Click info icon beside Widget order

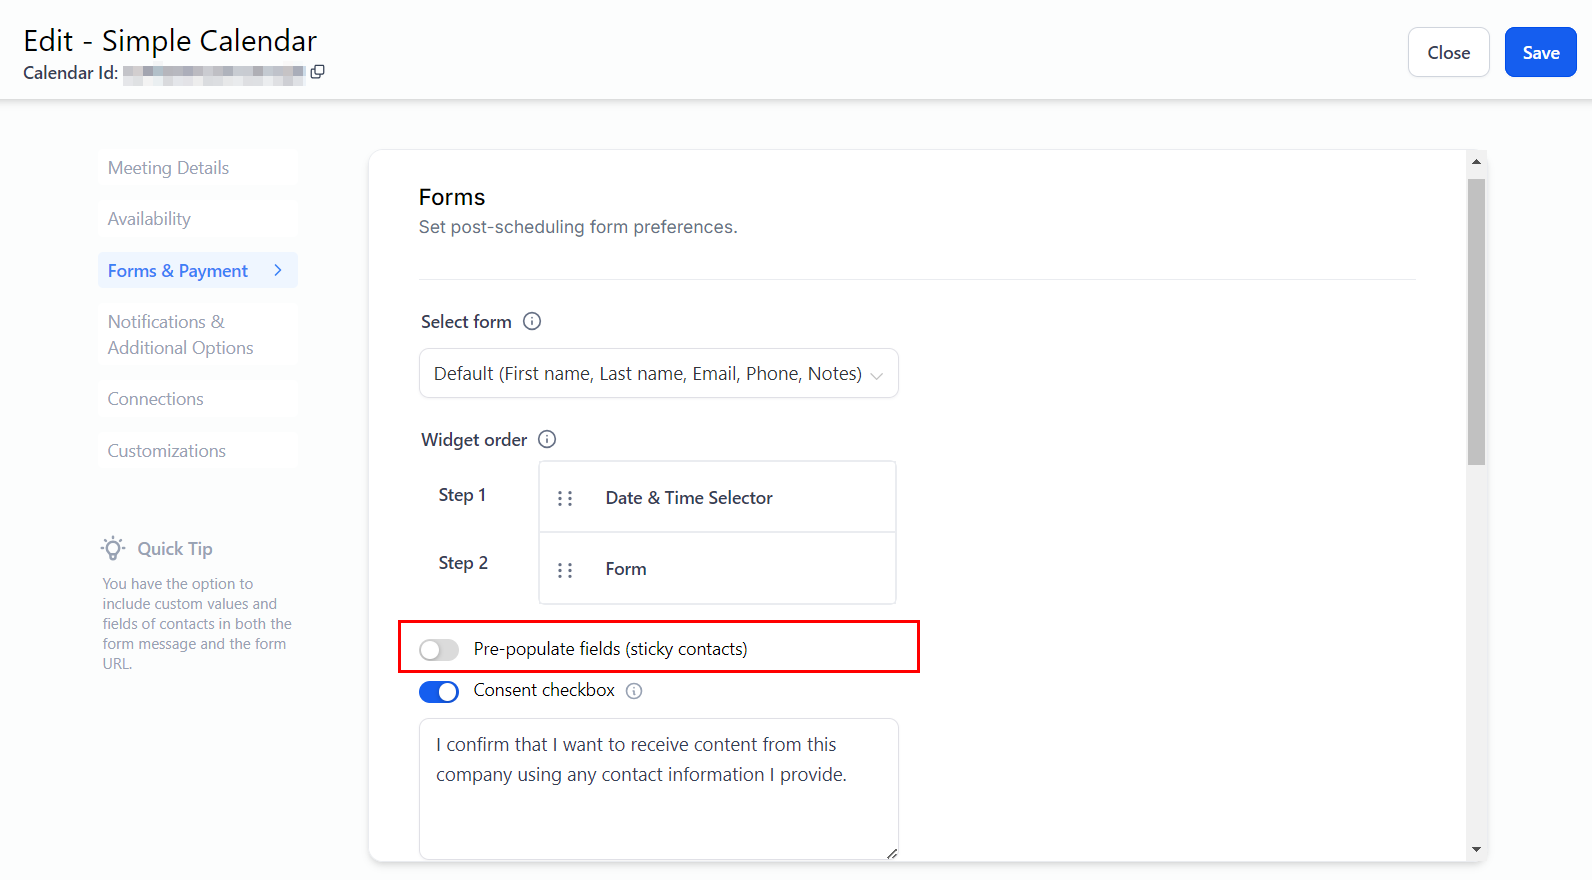(547, 439)
